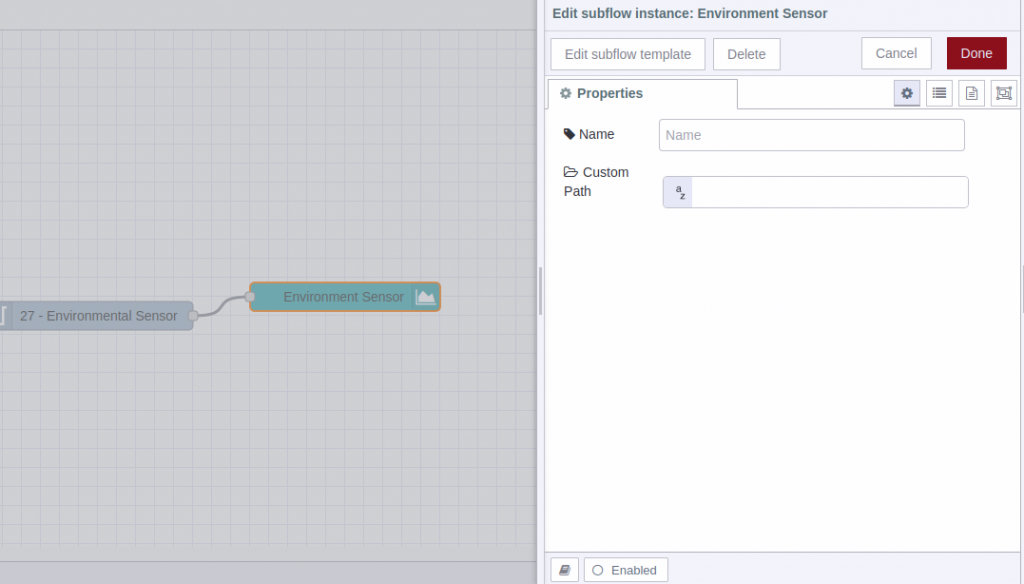Image resolution: width=1024 pixels, height=584 pixels.
Task: Open node properties gear icon
Action: click(906, 93)
